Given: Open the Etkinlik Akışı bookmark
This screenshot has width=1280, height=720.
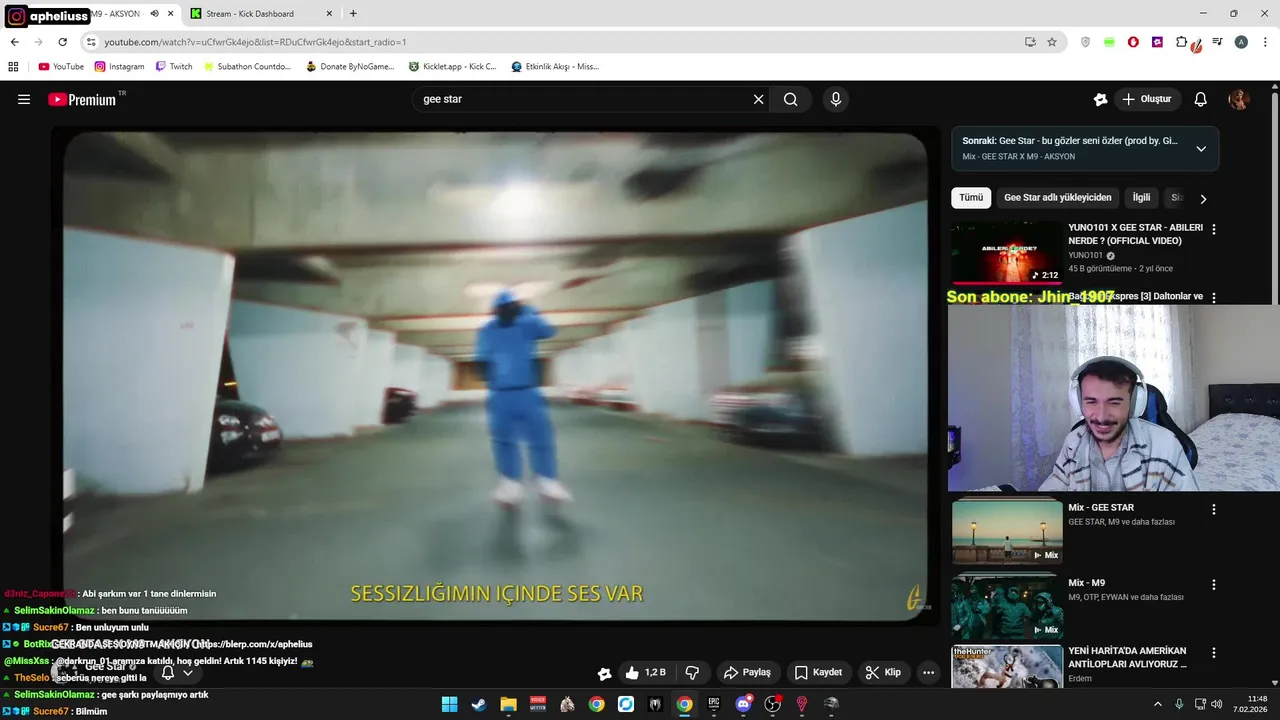Looking at the screenshot, I should [x=555, y=67].
